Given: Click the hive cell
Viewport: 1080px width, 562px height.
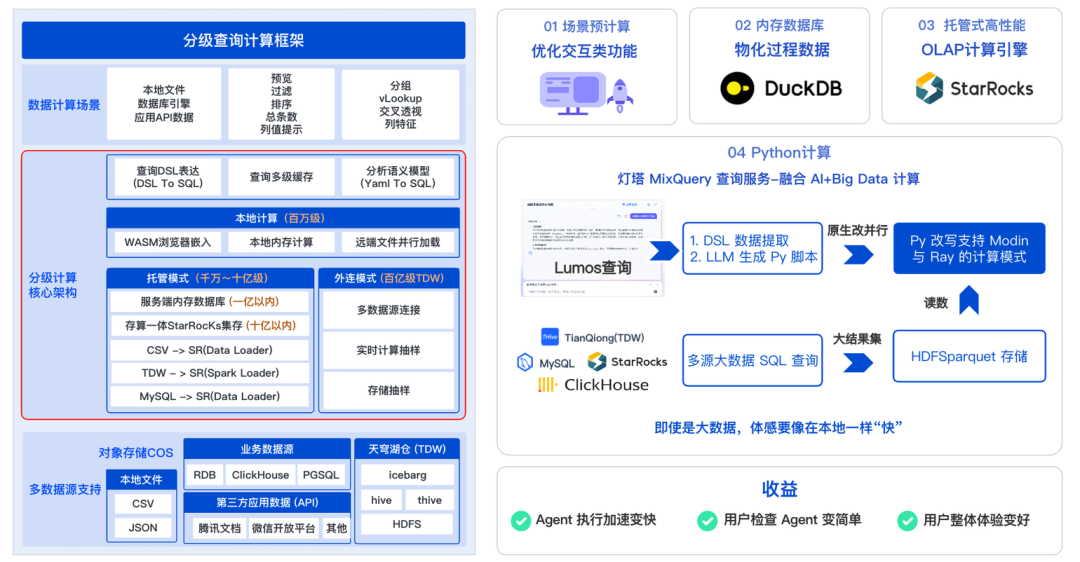Looking at the screenshot, I should click(x=381, y=500).
